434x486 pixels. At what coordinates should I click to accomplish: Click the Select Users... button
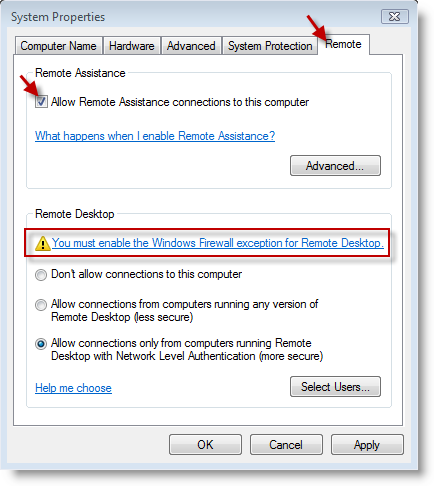coord(335,387)
